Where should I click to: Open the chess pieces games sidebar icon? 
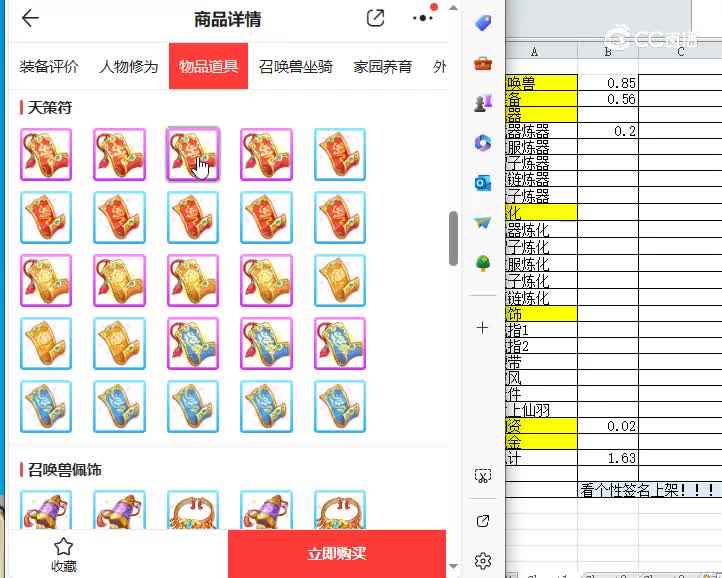coord(483,103)
